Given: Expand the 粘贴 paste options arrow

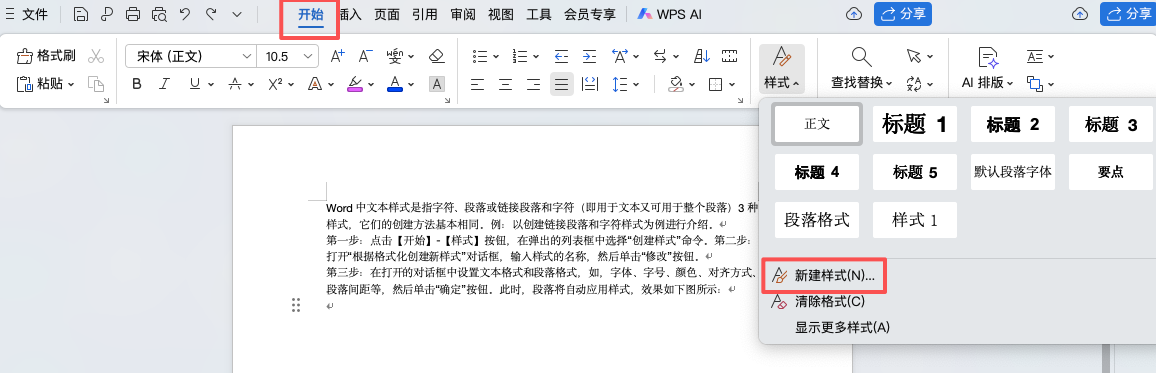Looking at the screenshot, I should 72,85.
